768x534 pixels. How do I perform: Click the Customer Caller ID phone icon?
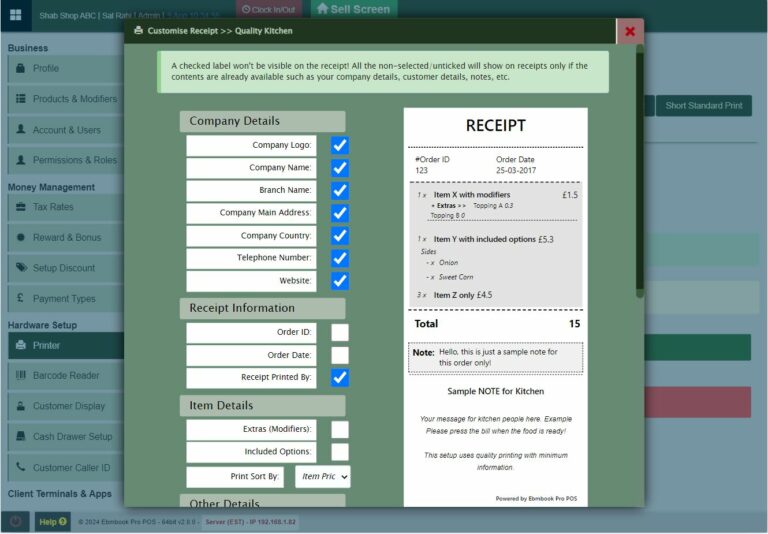(21, 468)
